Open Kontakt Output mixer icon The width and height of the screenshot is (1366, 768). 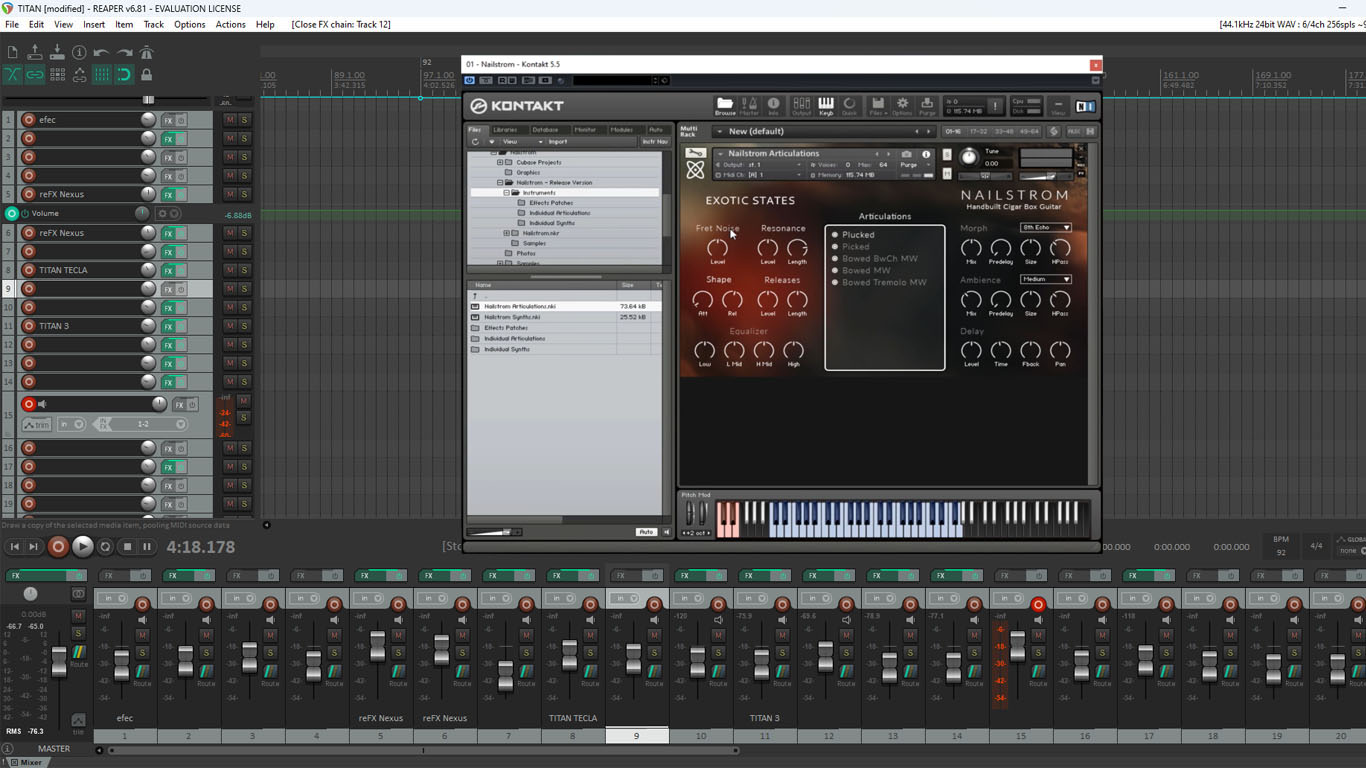(801, 105)
